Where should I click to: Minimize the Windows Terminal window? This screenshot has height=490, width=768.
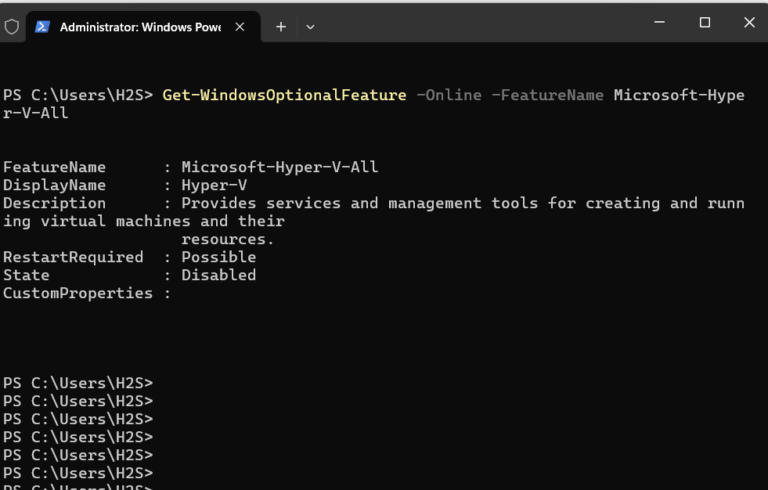pos(660,22)
